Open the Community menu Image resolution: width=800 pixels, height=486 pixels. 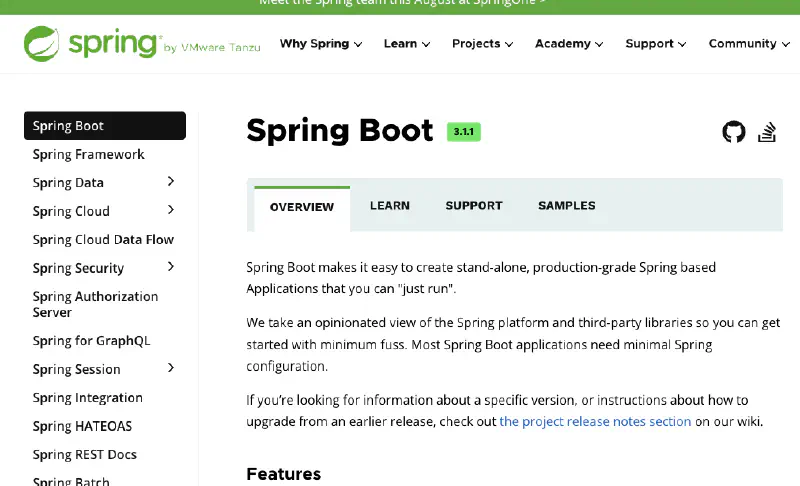[749, 44]
